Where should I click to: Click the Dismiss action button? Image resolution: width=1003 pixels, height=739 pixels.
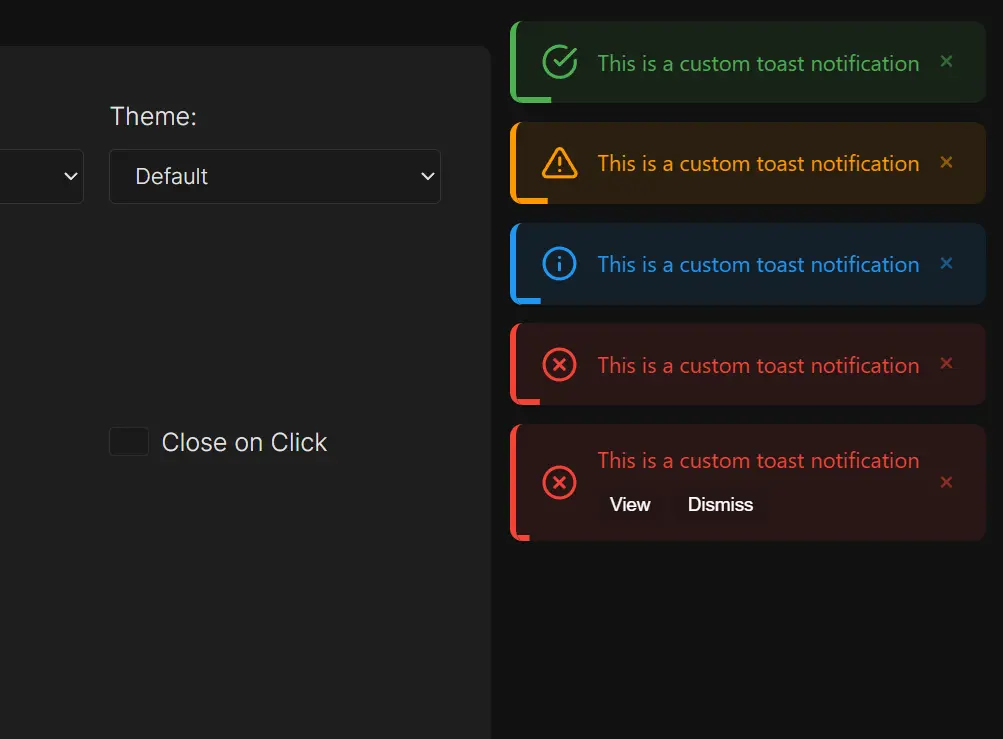(720, 505)
